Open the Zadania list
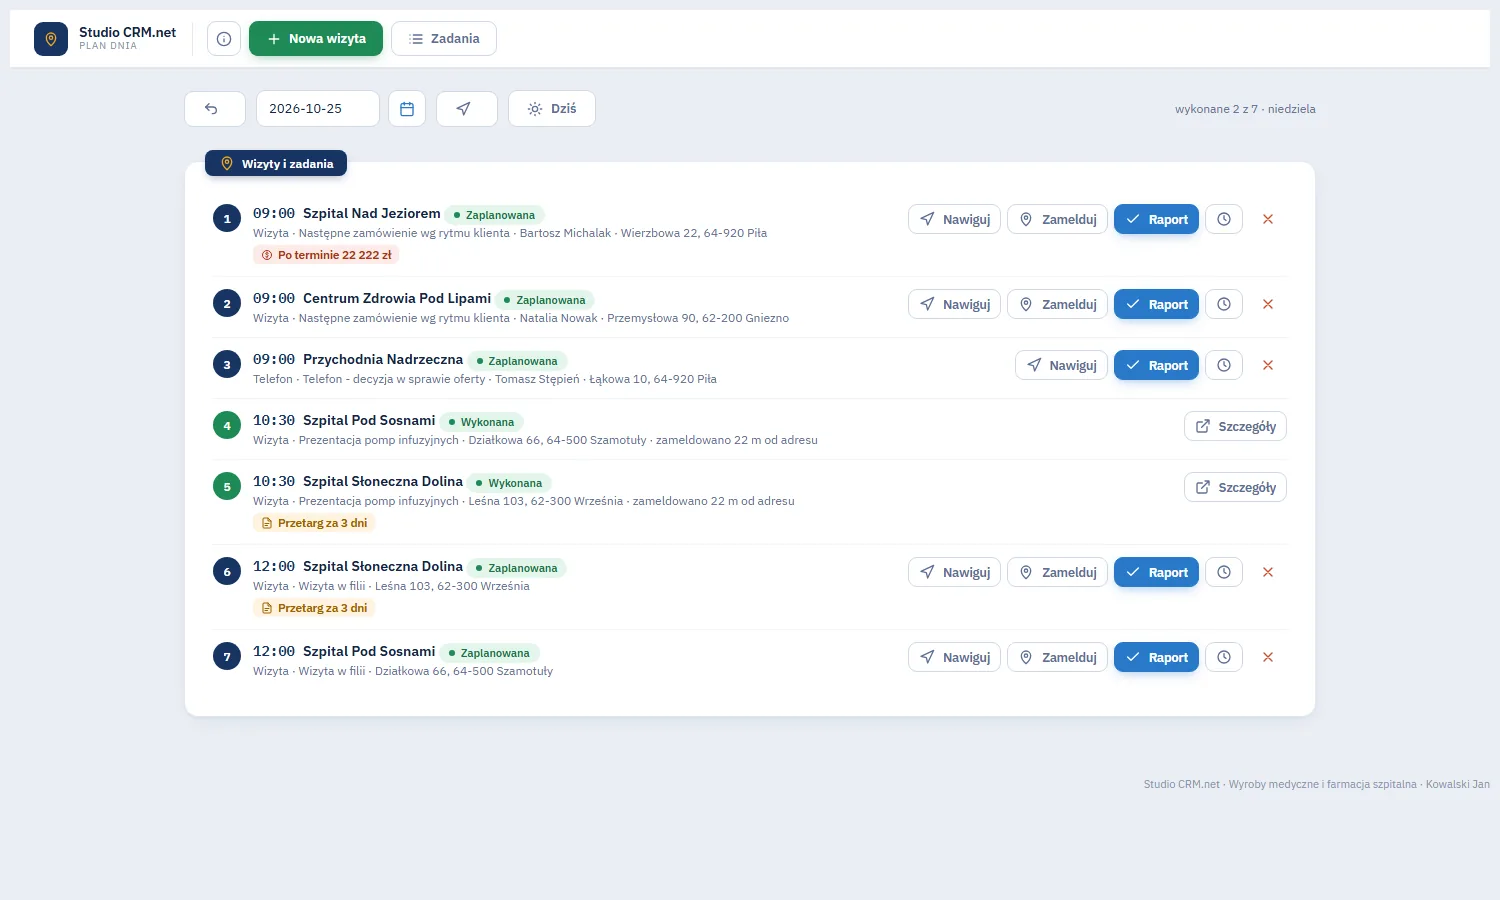Viewport: 1500px width, 900px height. (x=444, y=39)
